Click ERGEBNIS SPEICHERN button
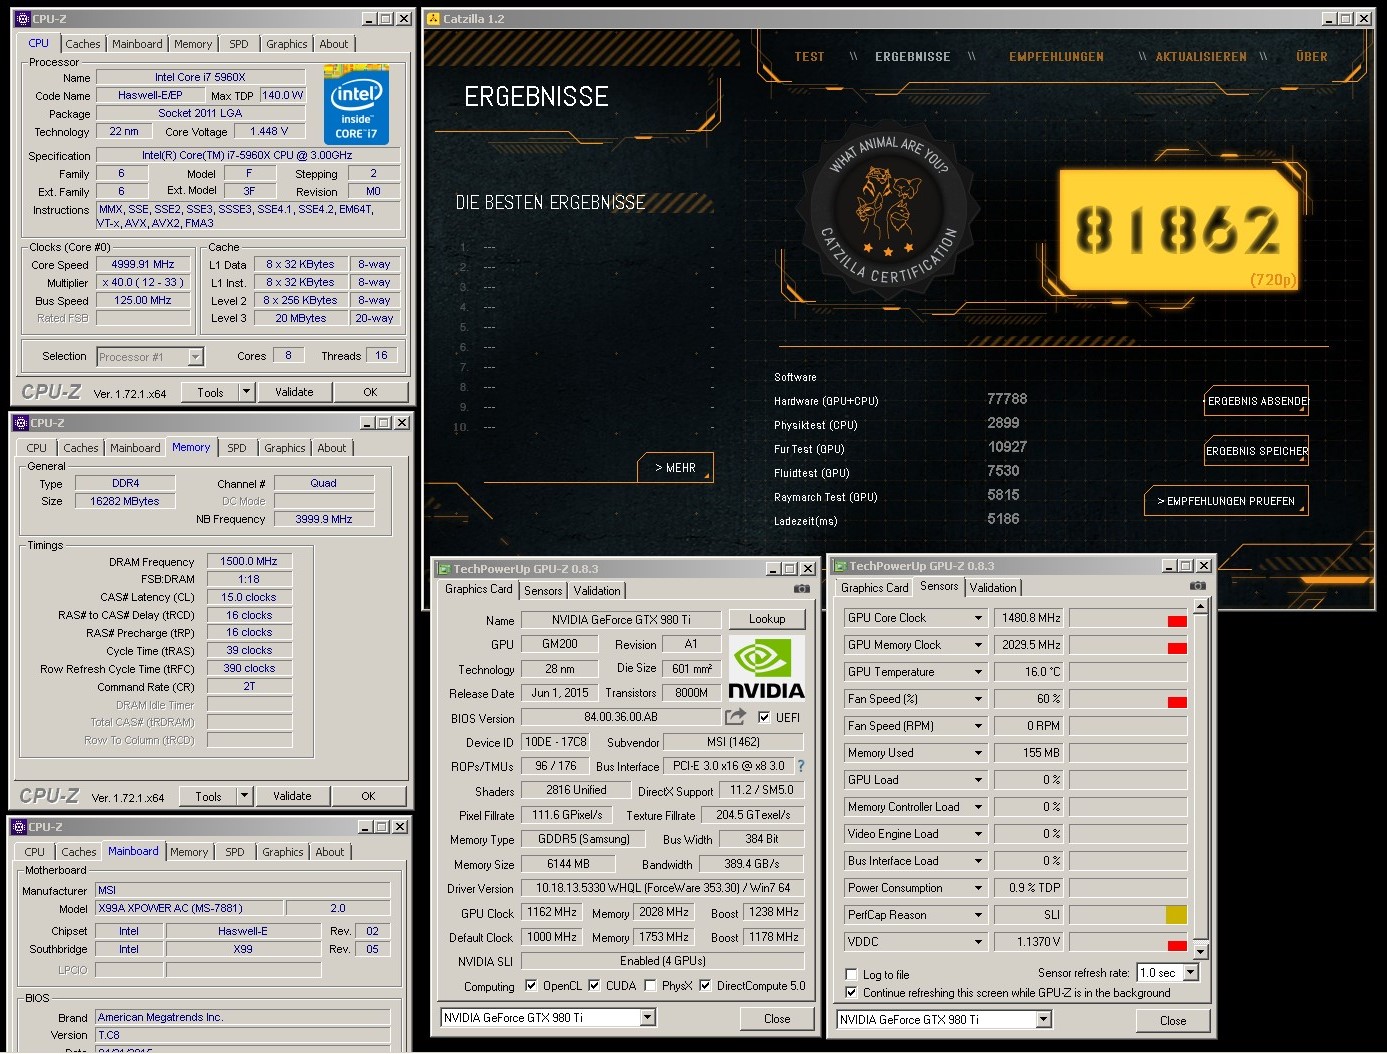The image size is (1387, 1054). pyautogui.click(x=1257, y=451)
